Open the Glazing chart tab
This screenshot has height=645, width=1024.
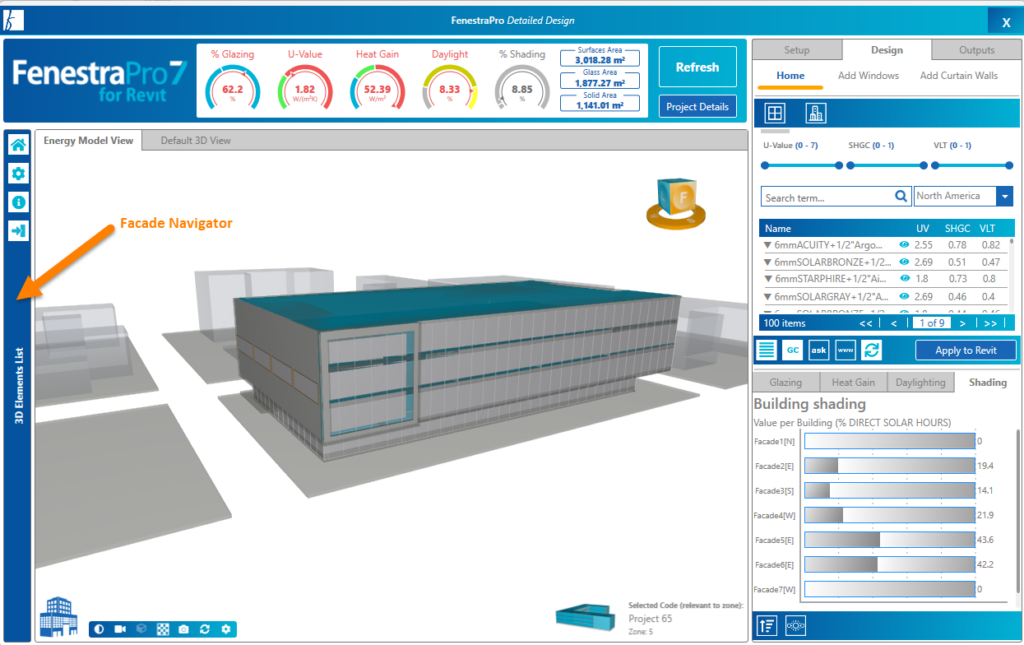785,383
